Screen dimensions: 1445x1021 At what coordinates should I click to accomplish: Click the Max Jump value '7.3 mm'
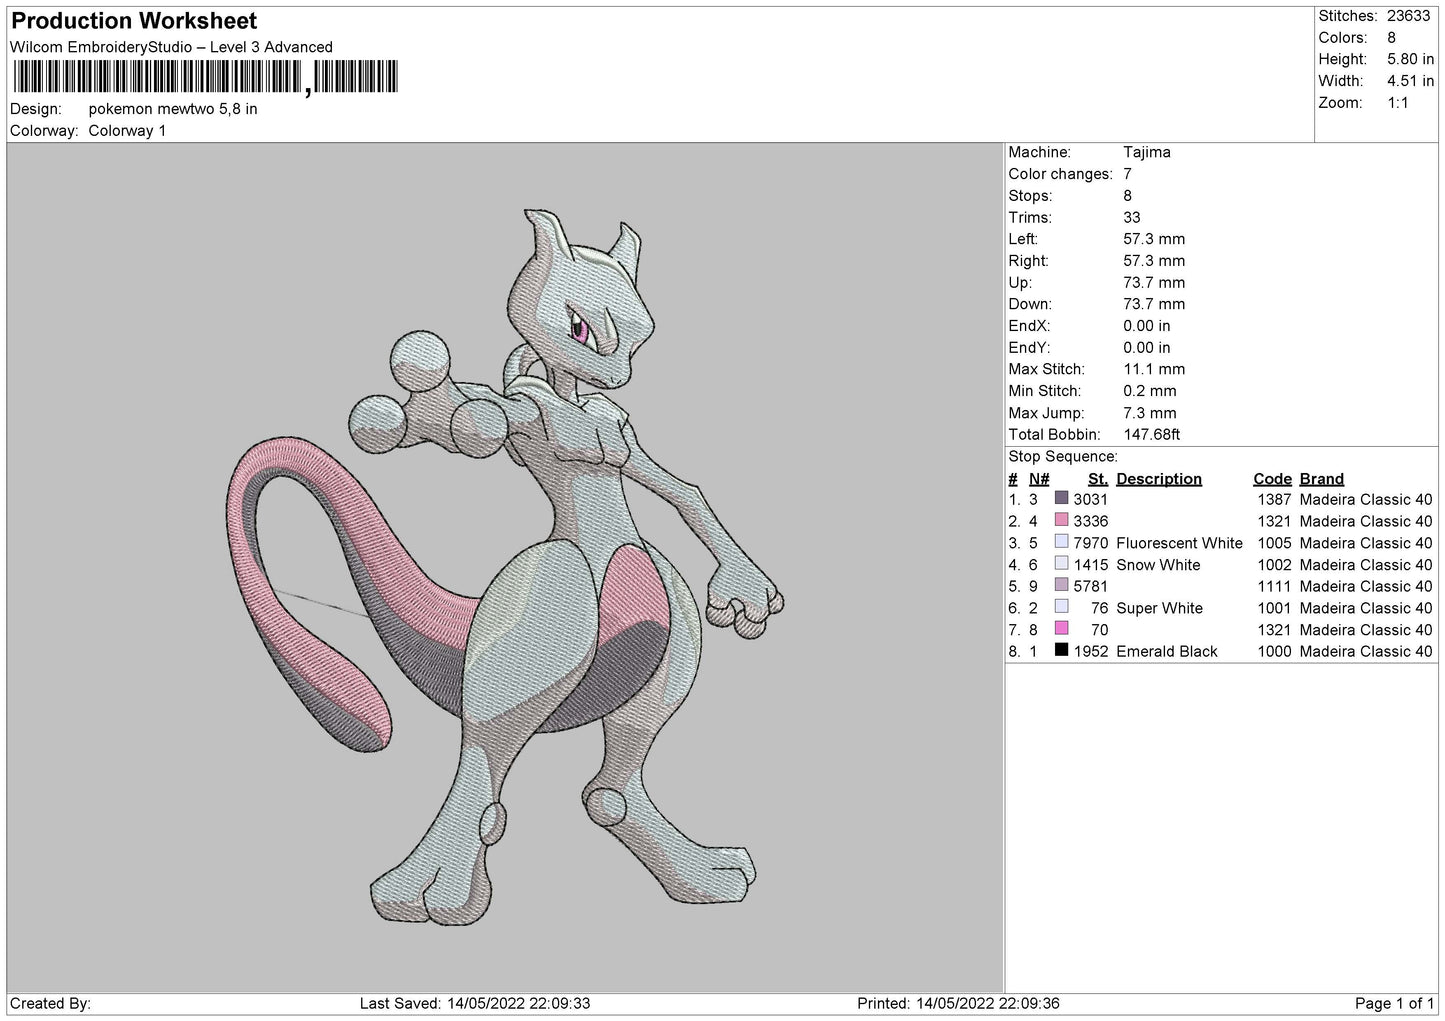[1150, 413]
